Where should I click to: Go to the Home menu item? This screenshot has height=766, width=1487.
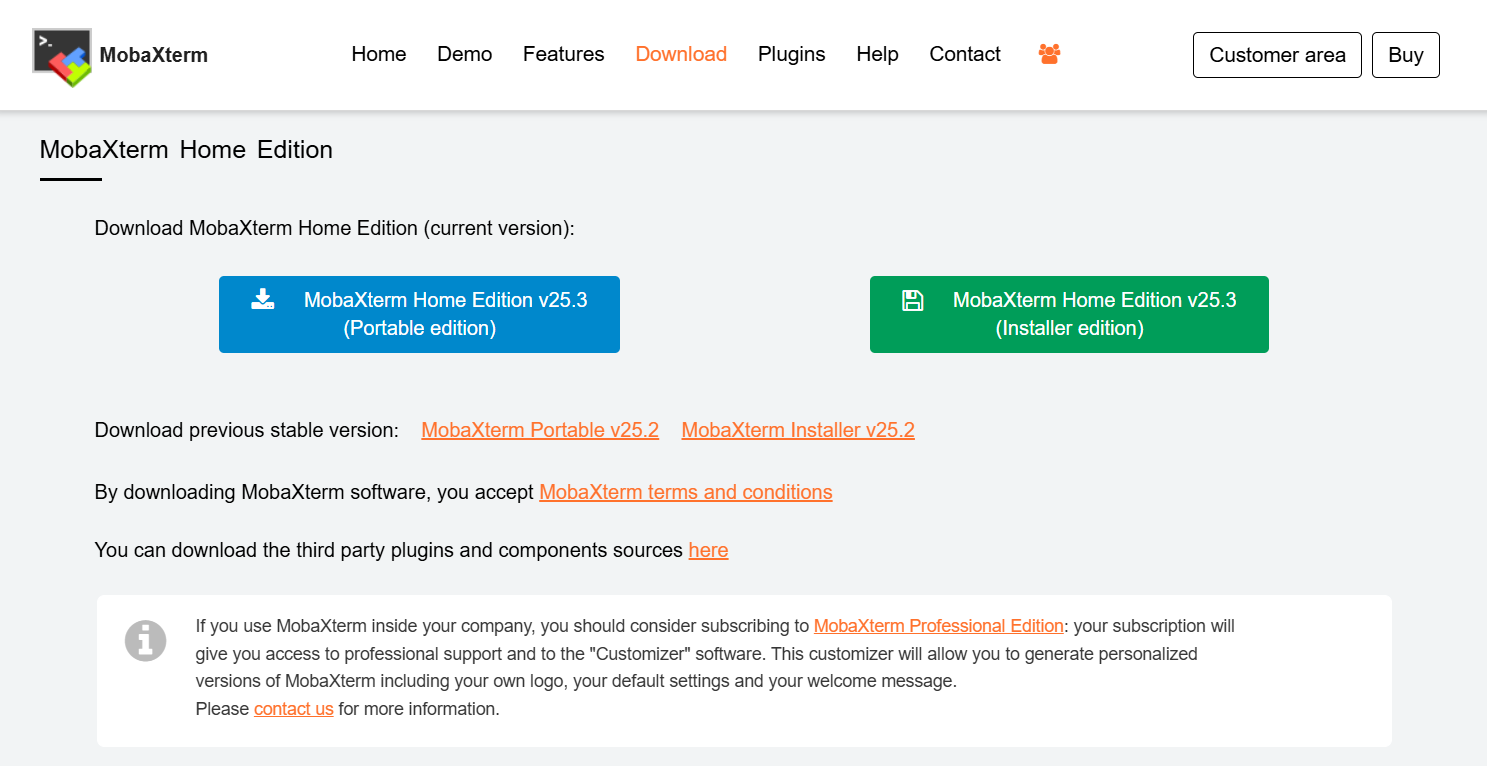[x=379, y=54]
